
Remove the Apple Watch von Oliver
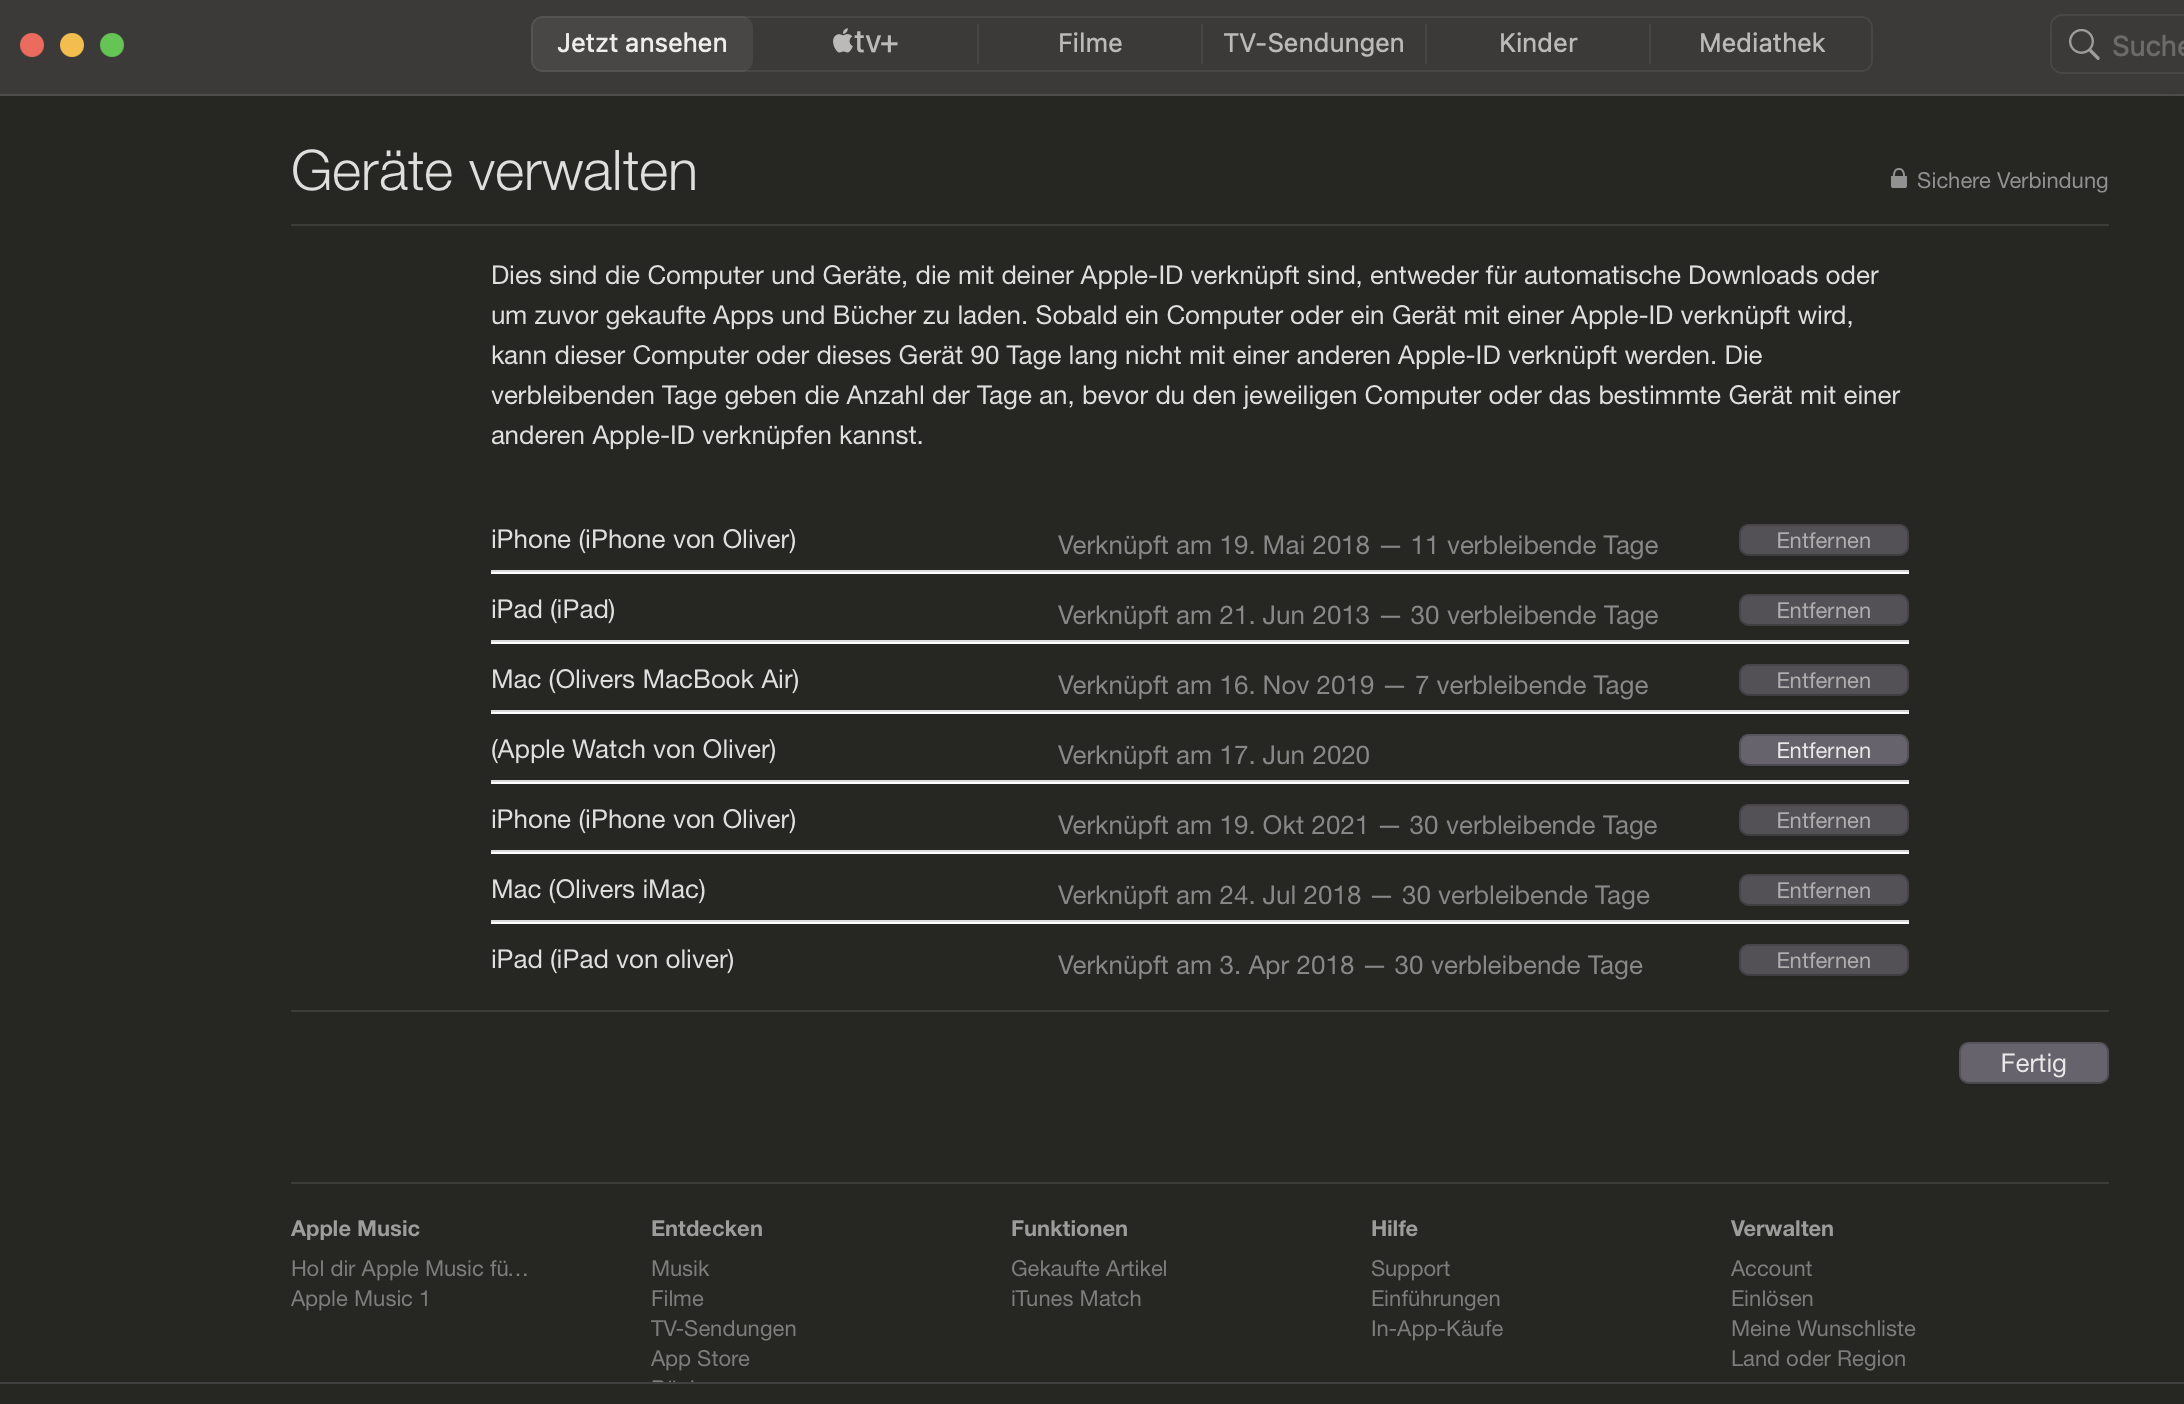(1823, 751)
